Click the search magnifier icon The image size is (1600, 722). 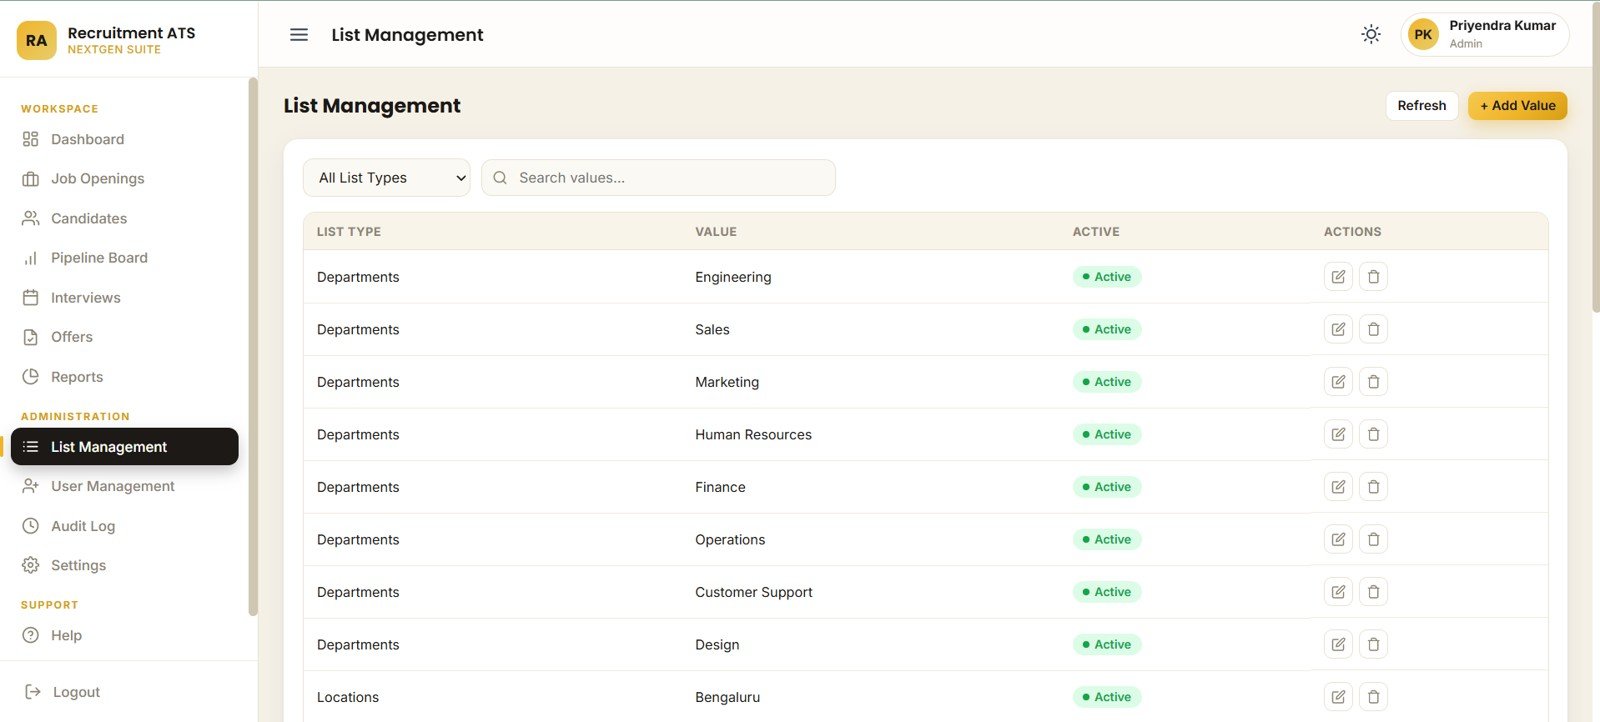pyautogui.click(x=500, y=178)
